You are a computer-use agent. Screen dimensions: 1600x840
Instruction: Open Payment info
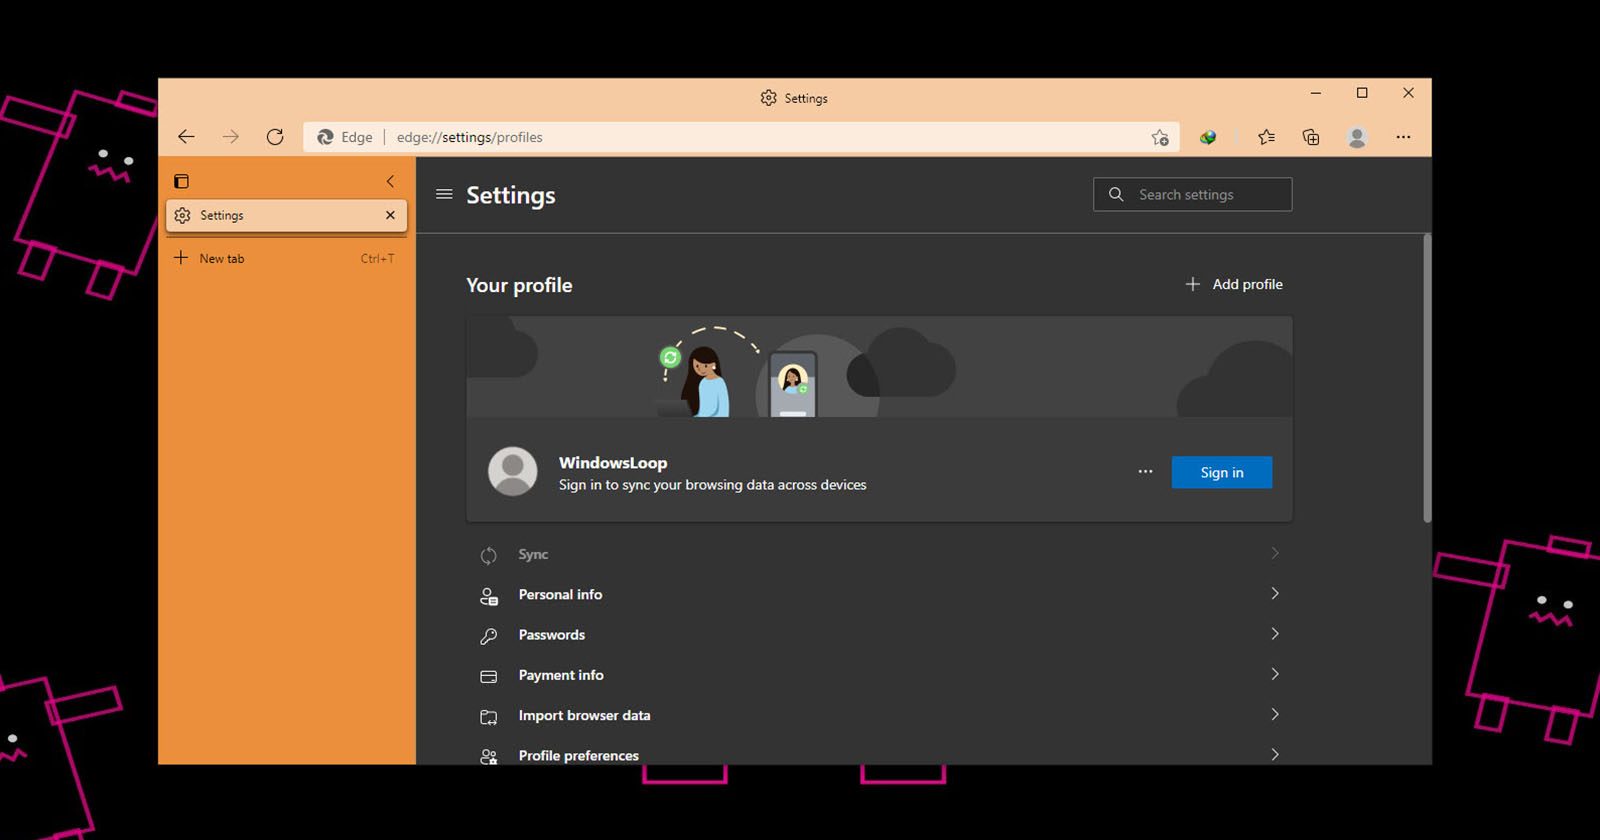[x=879, y=675]
